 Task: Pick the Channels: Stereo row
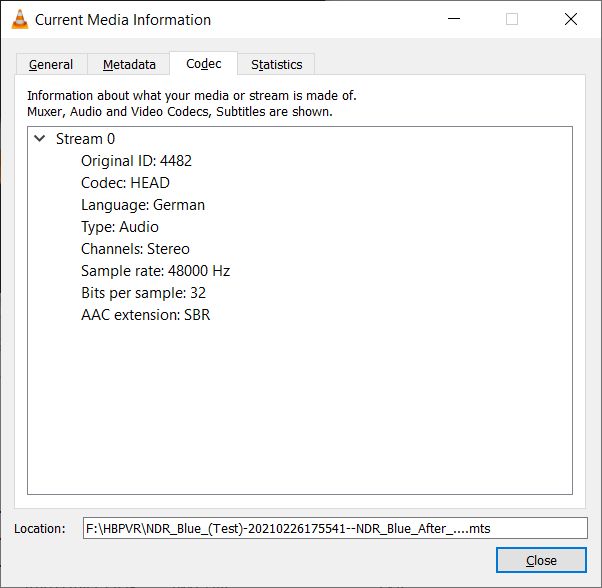pos(135,249)
